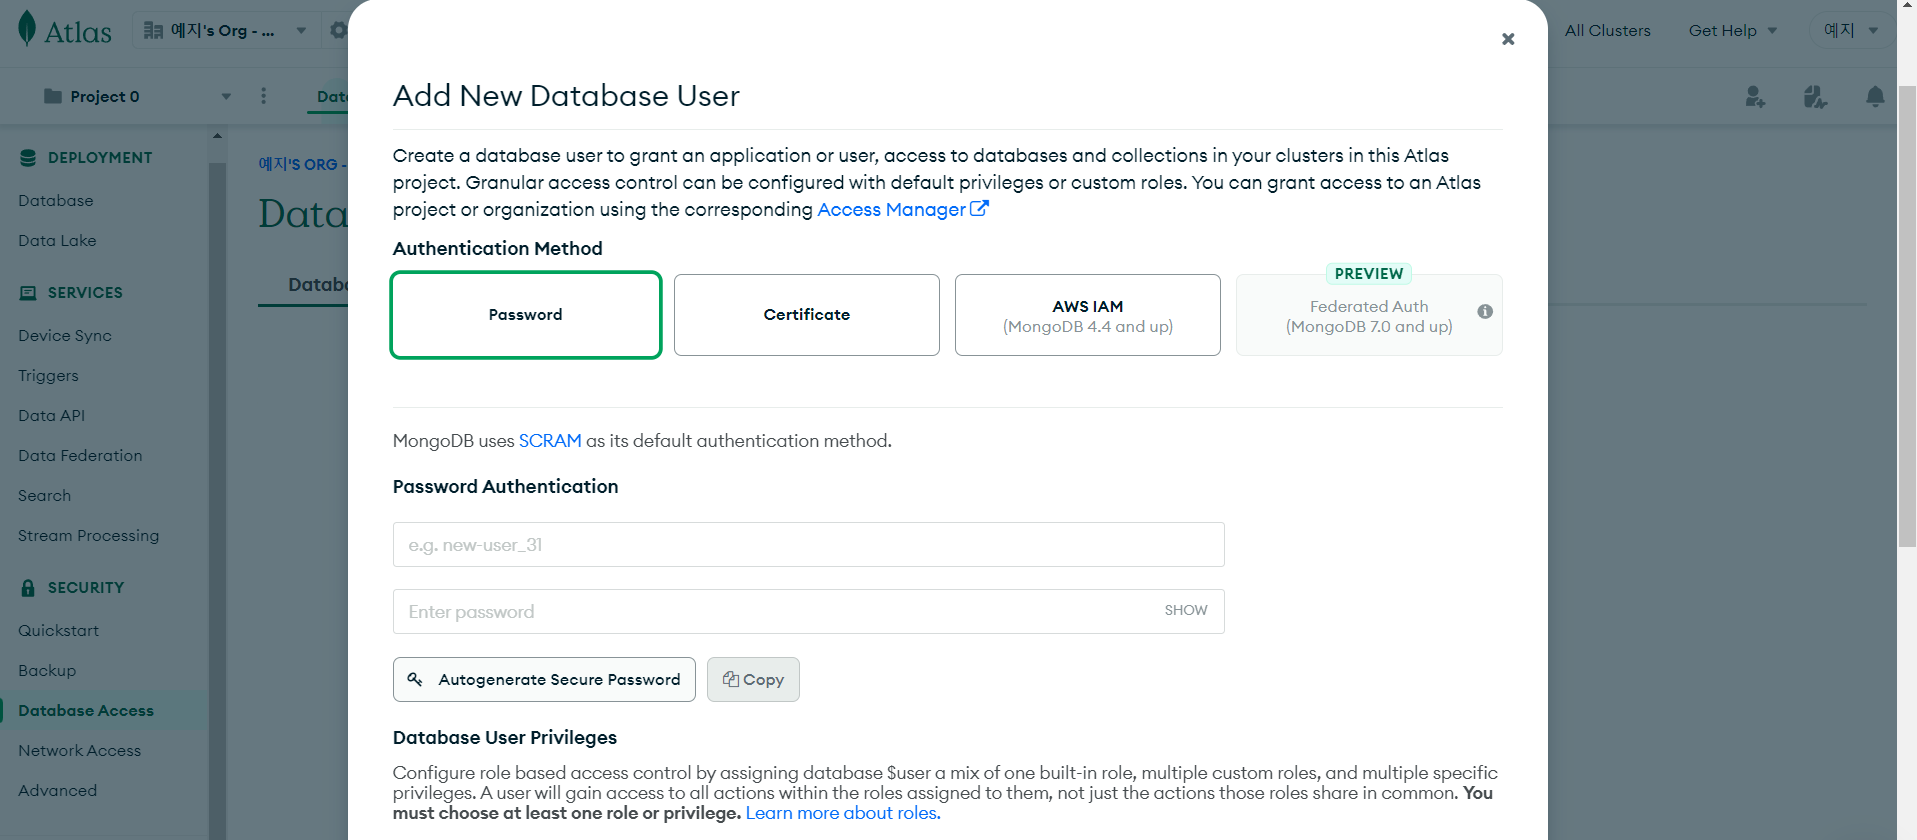Click the Security section lock icon

[28, 588]
